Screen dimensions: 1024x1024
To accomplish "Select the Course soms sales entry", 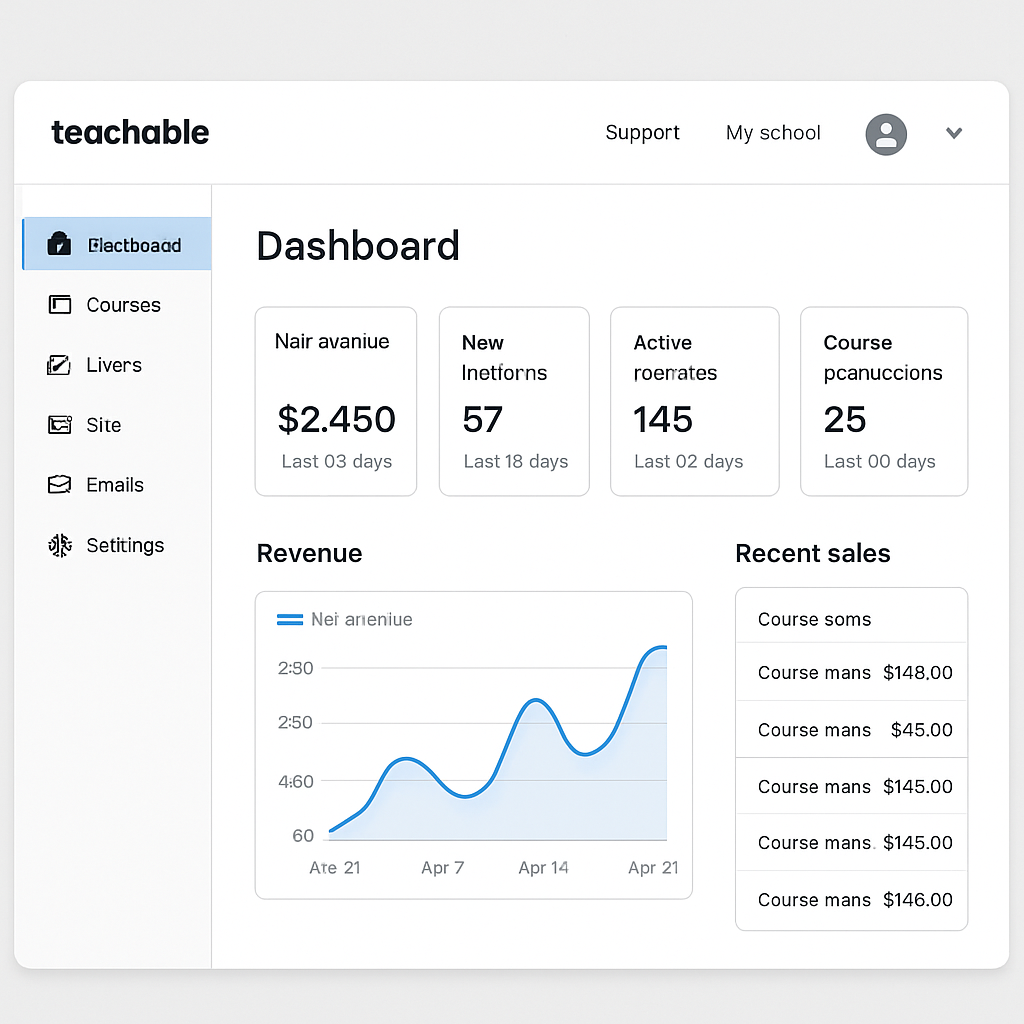I will click(x=850, y=619).
